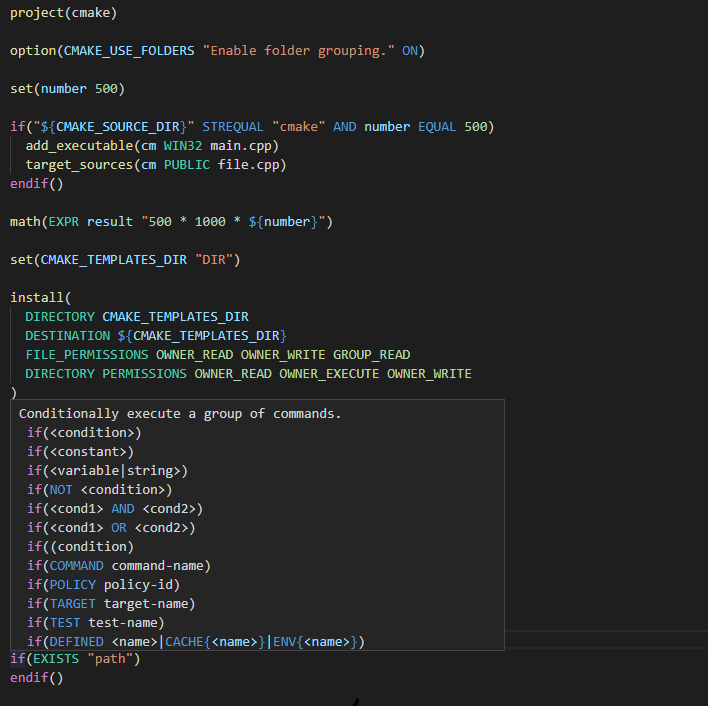708x706 pixels.
Task: Click the add_executable command
Action: pos(79,145)
